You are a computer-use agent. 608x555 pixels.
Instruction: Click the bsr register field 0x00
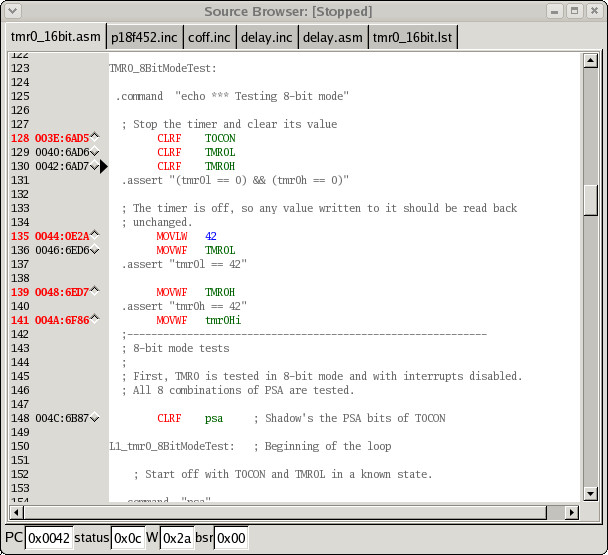click(x=231, y=538)
